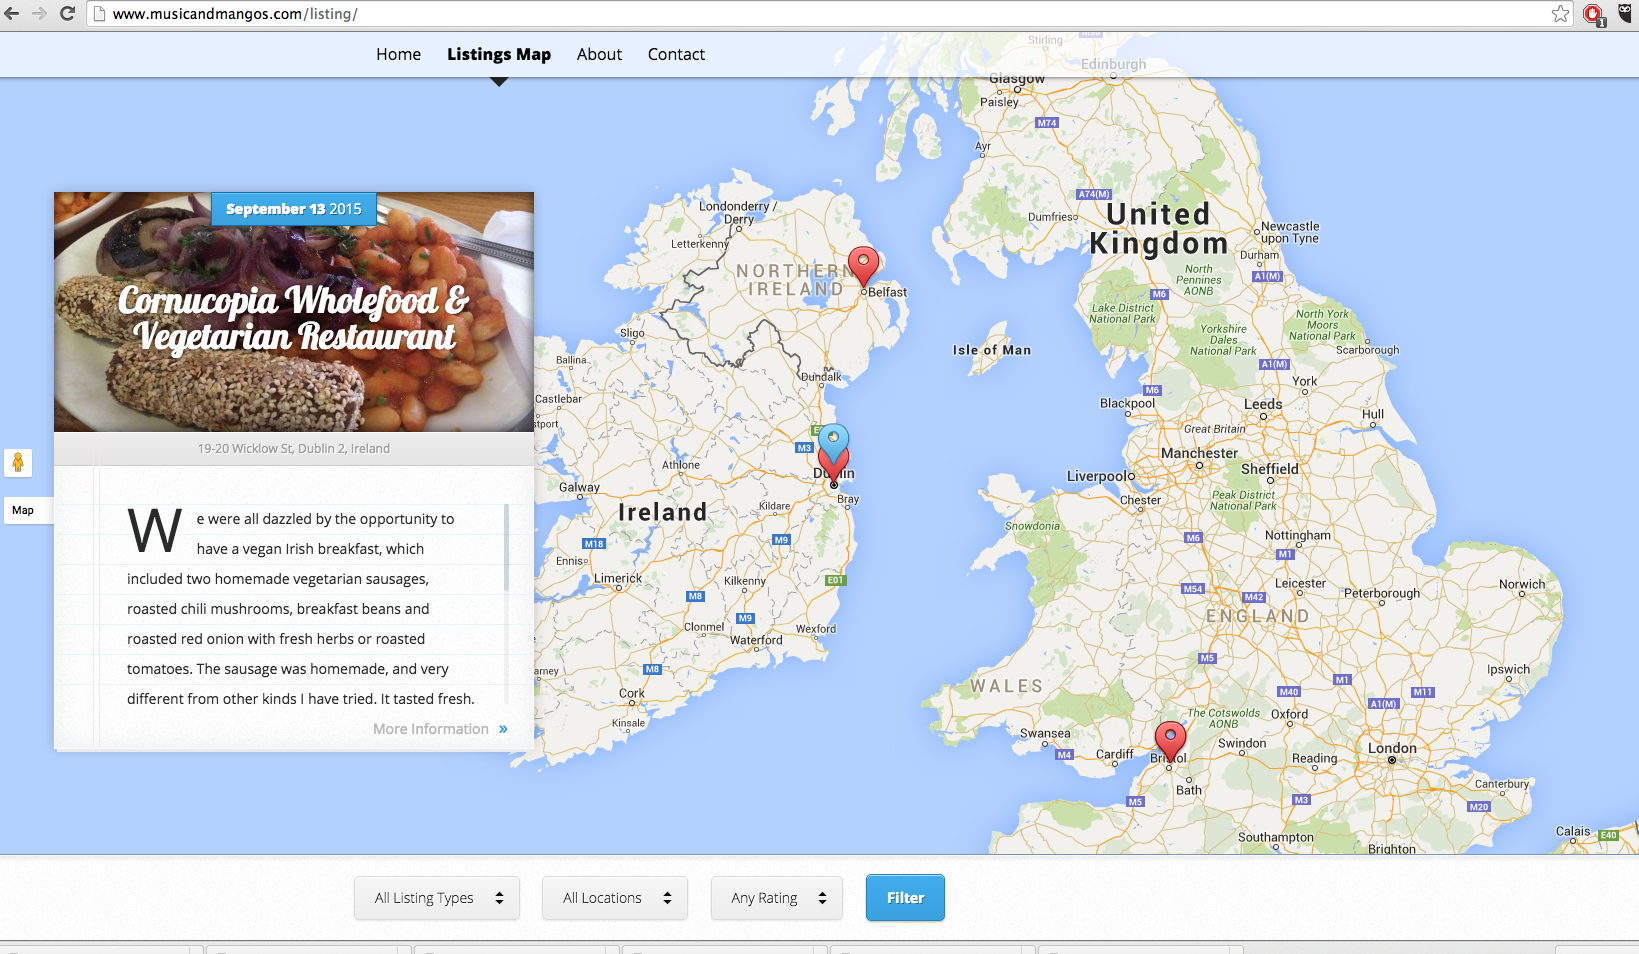Screen dimensions: 1639x954
Task: Click the Cornucopia Wholefood restaurant title
Action: (294, 318)
